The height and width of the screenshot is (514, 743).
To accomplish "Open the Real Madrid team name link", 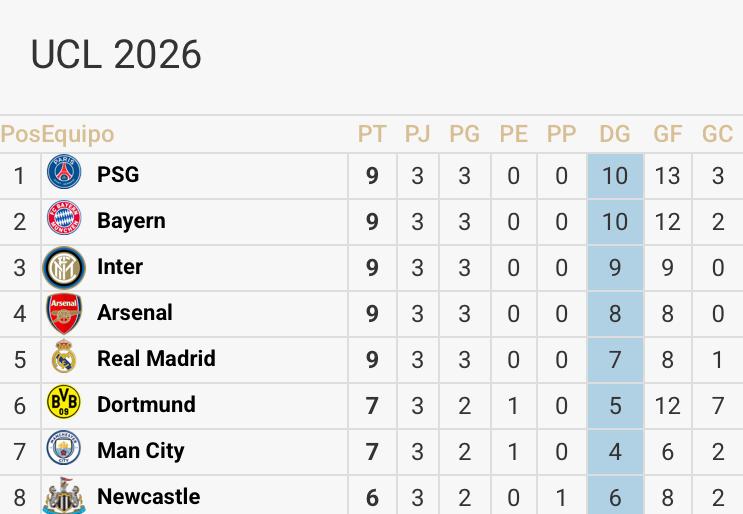I will tap(156, 358).
